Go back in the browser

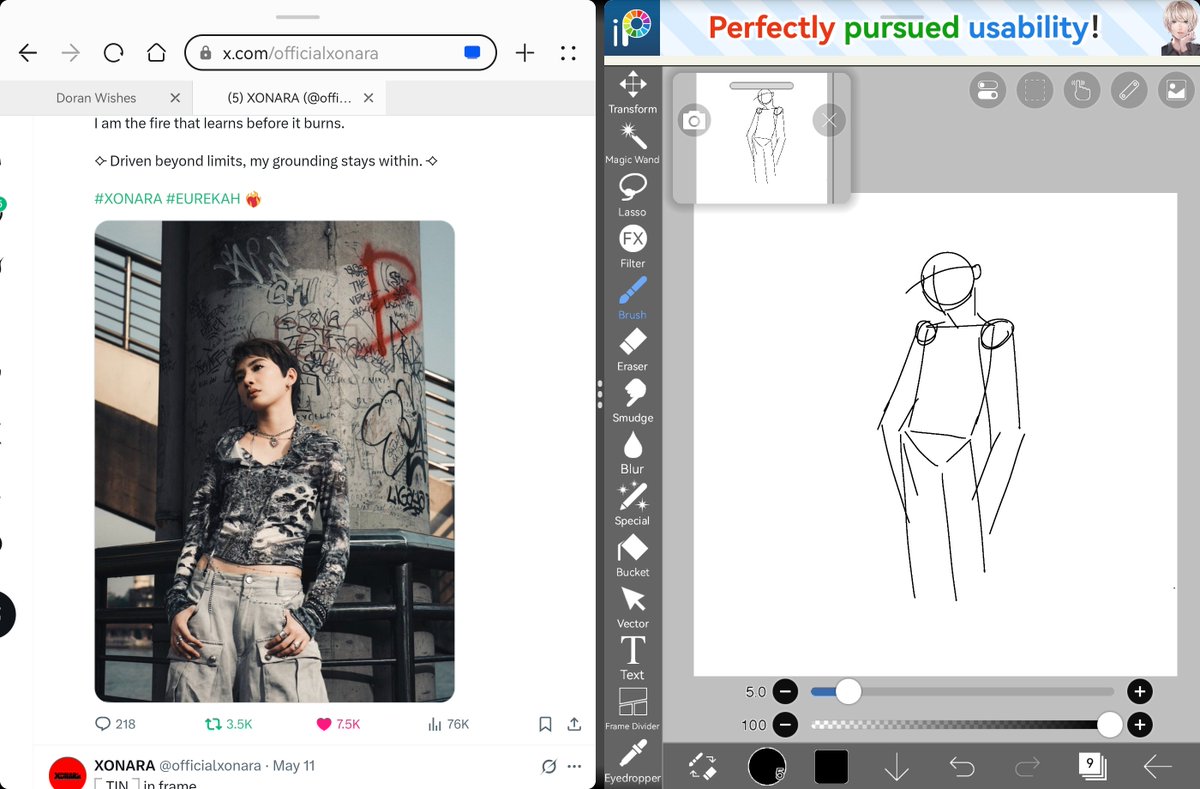(28, 53)
